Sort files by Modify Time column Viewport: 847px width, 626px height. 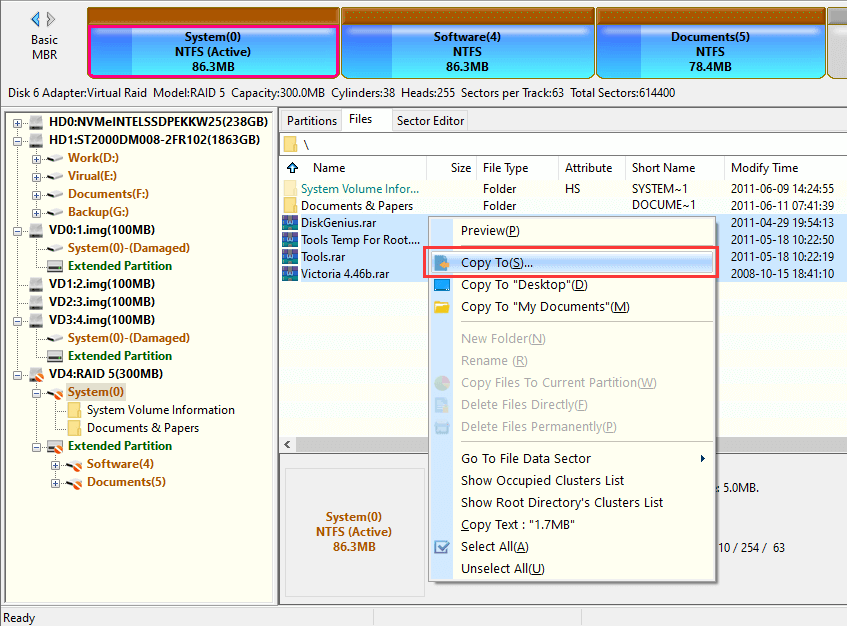764,168
